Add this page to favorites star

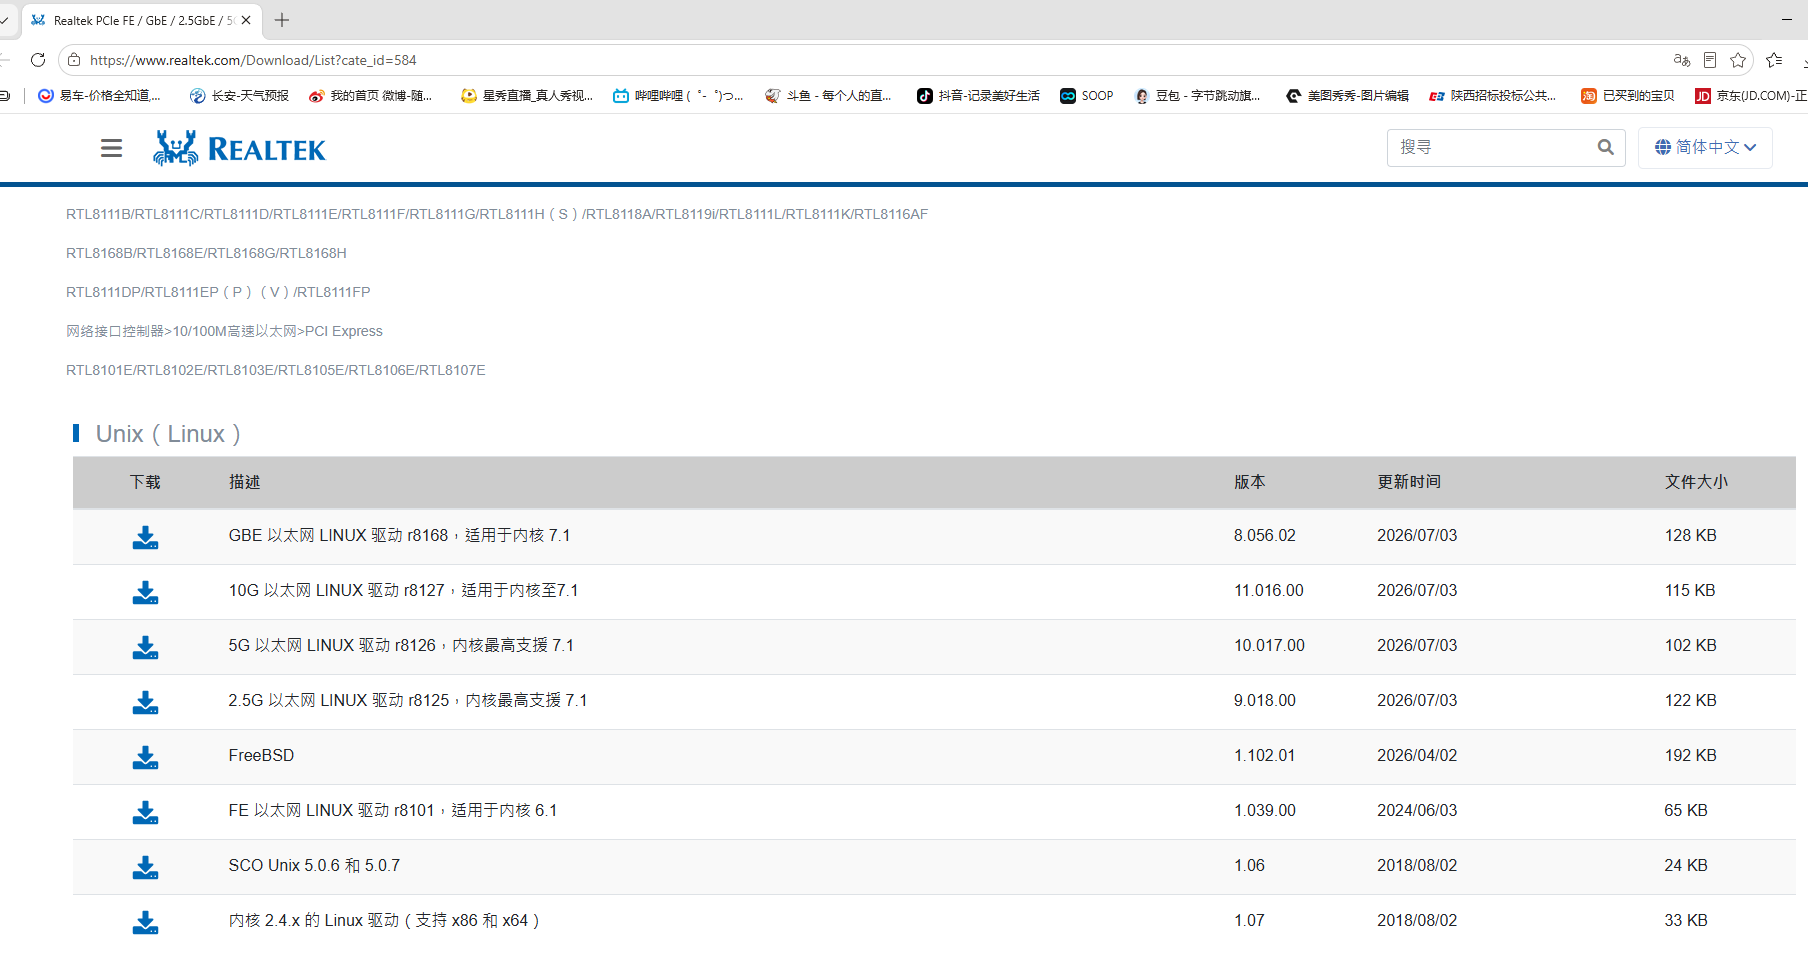pyautogui.click(x=1738, y=60)
